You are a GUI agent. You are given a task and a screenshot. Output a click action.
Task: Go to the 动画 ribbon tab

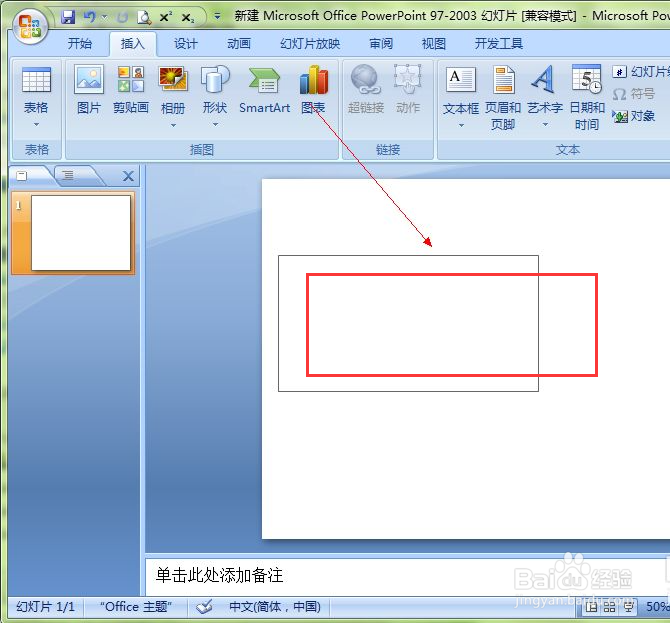(x=238, y=44)
